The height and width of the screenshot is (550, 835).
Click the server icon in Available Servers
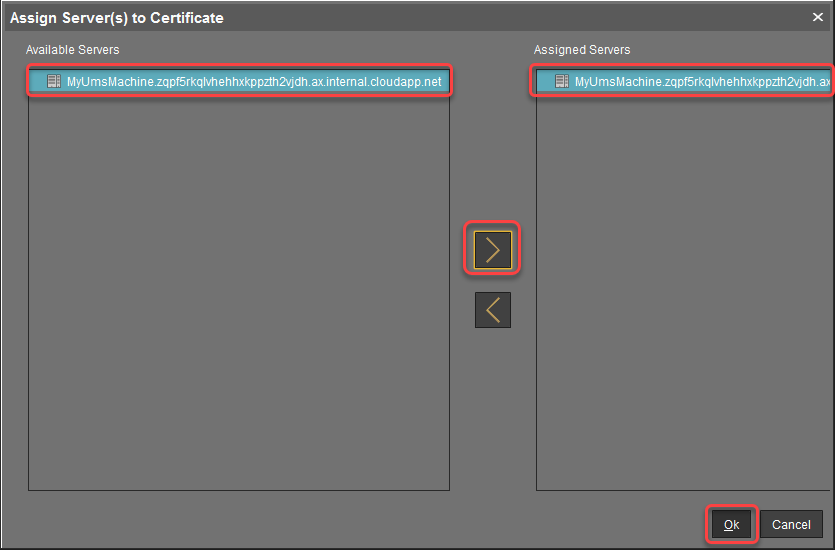click(x=54, y=82)
